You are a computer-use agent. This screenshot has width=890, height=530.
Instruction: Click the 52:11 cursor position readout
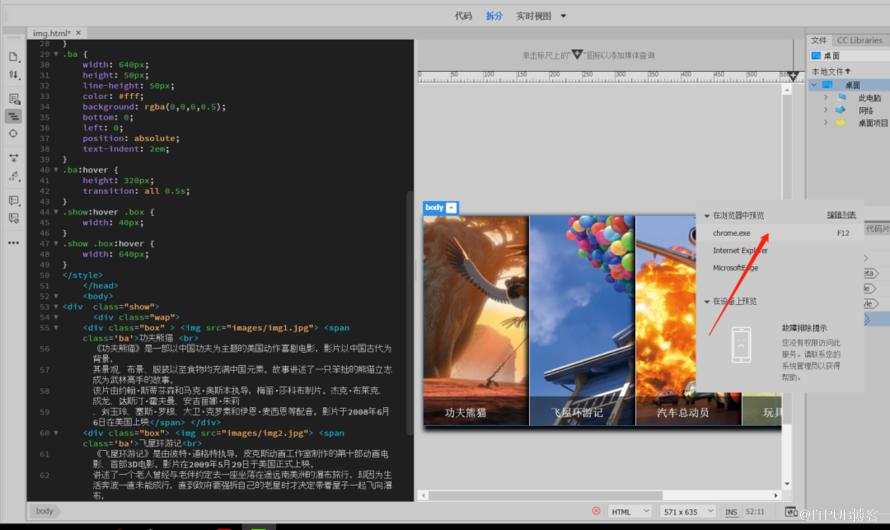755,512
